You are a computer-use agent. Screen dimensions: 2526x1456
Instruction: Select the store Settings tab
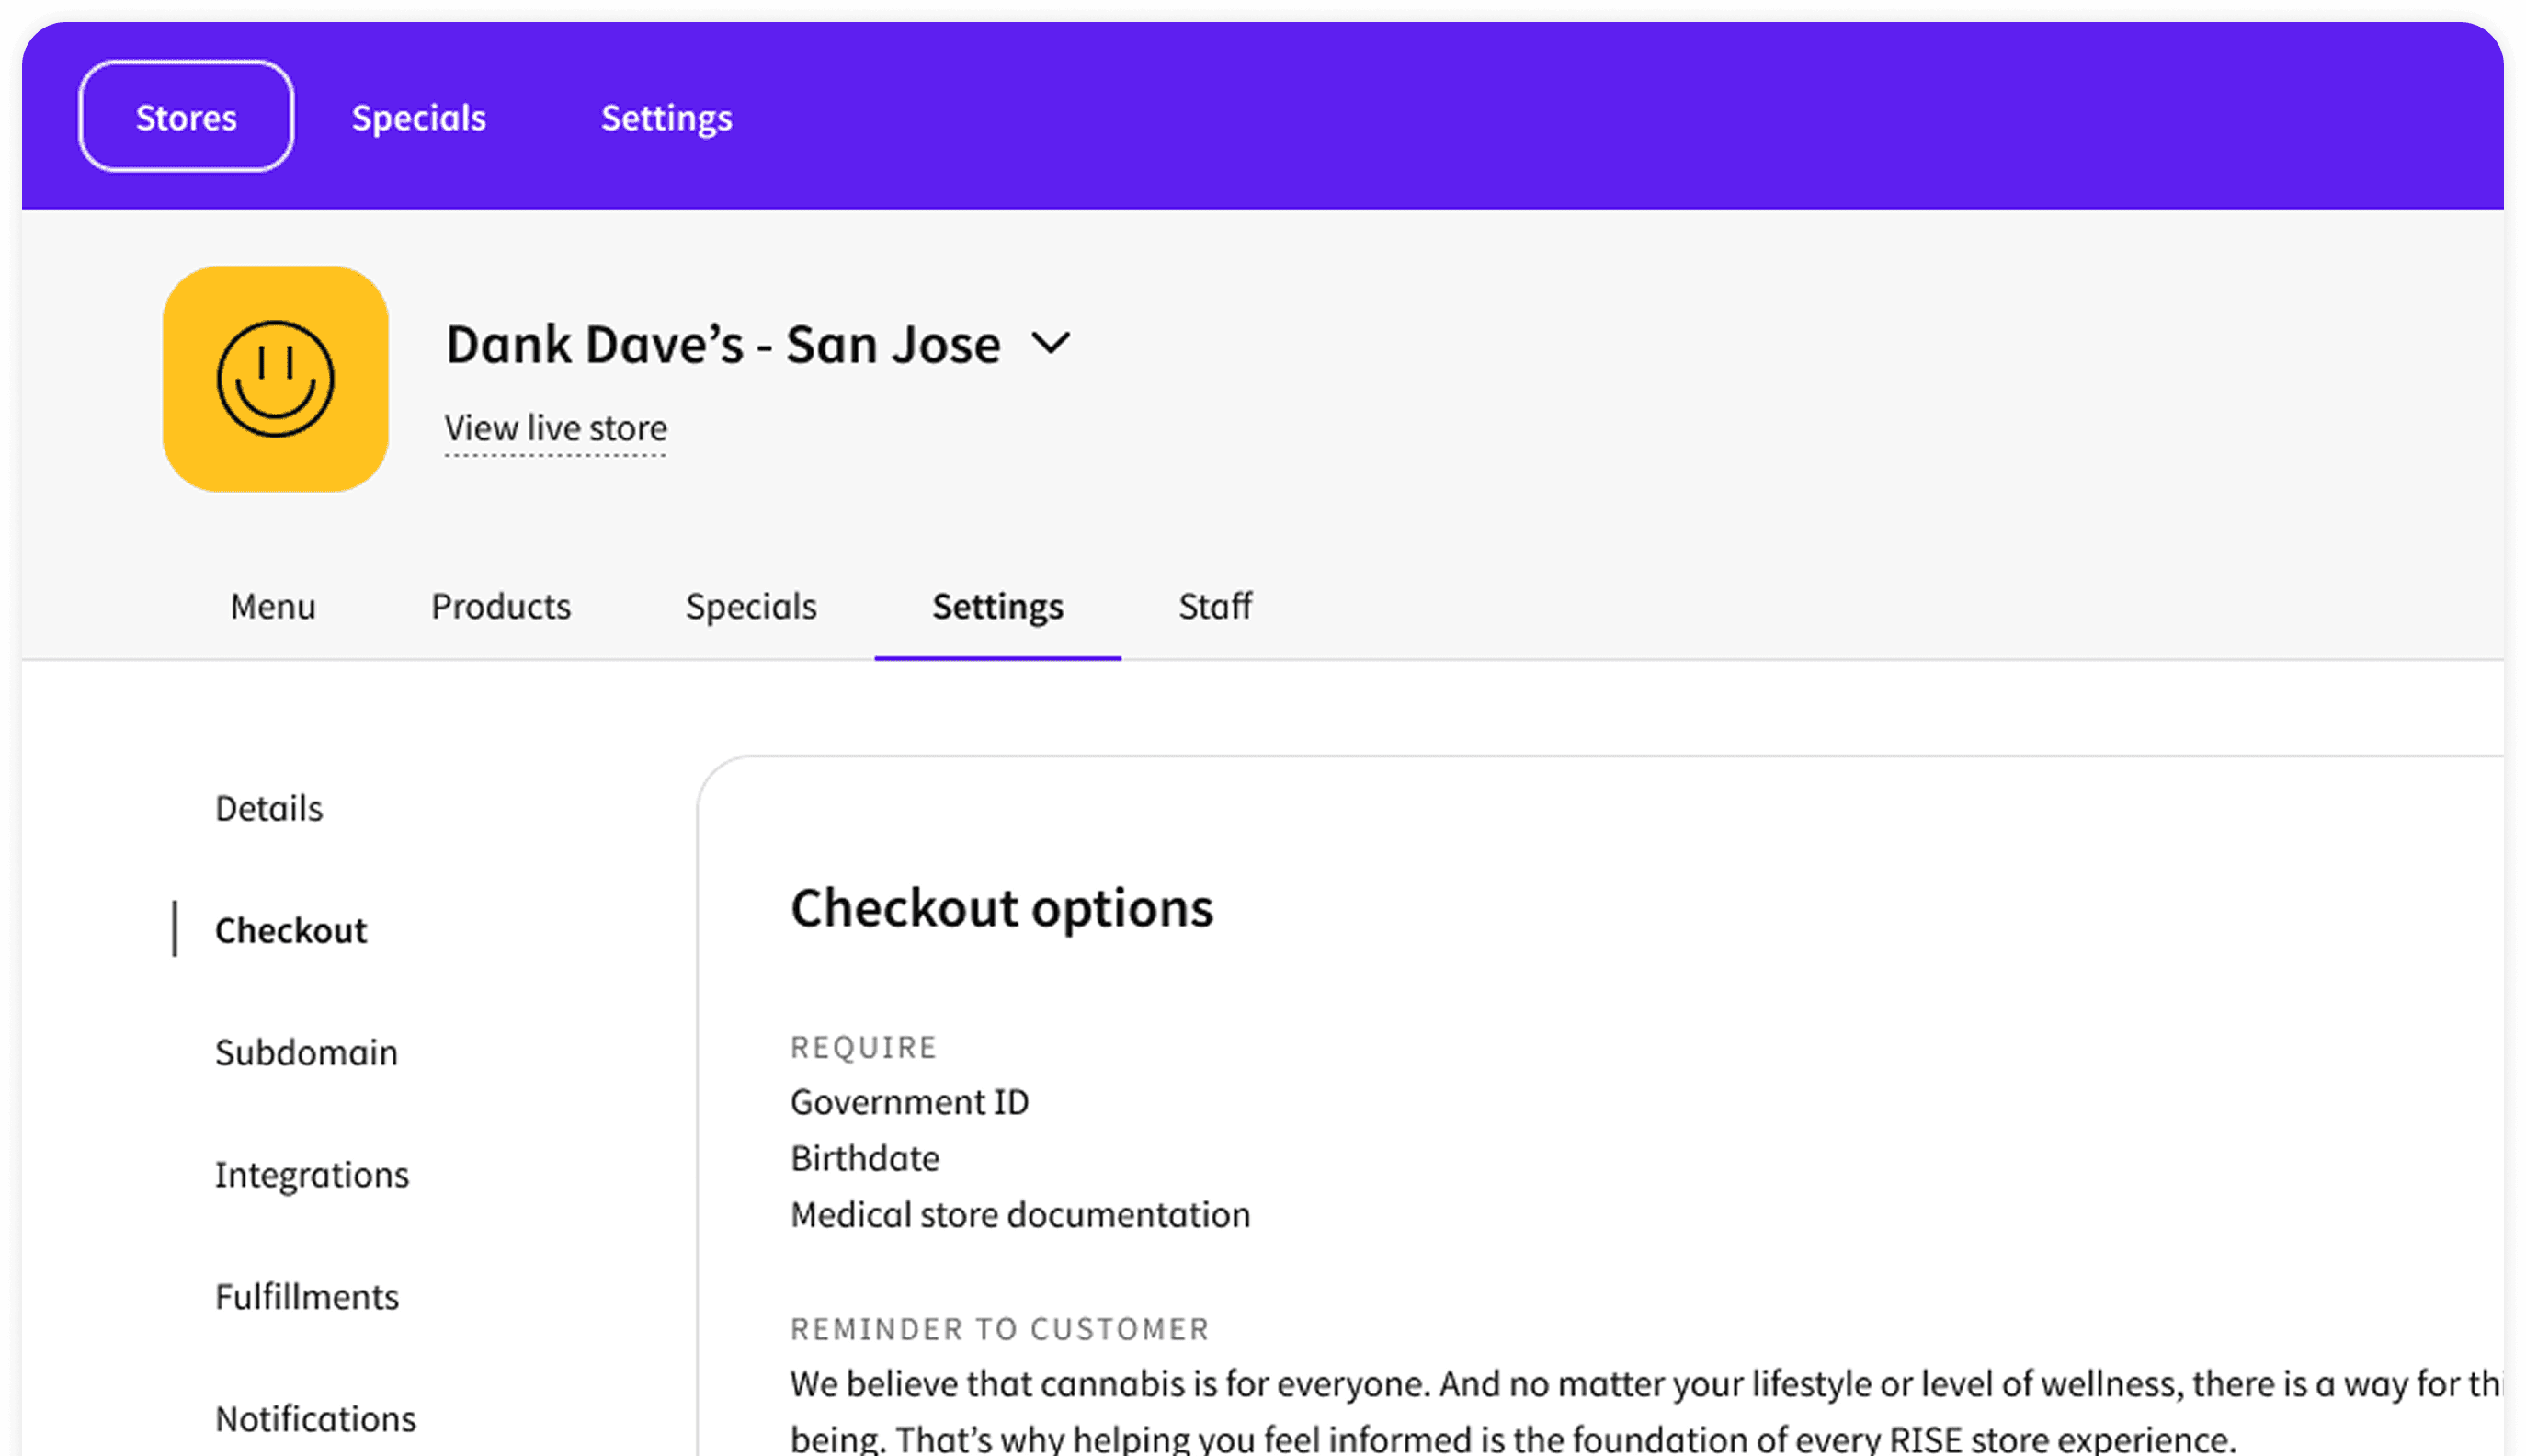(x=998, y=606)
